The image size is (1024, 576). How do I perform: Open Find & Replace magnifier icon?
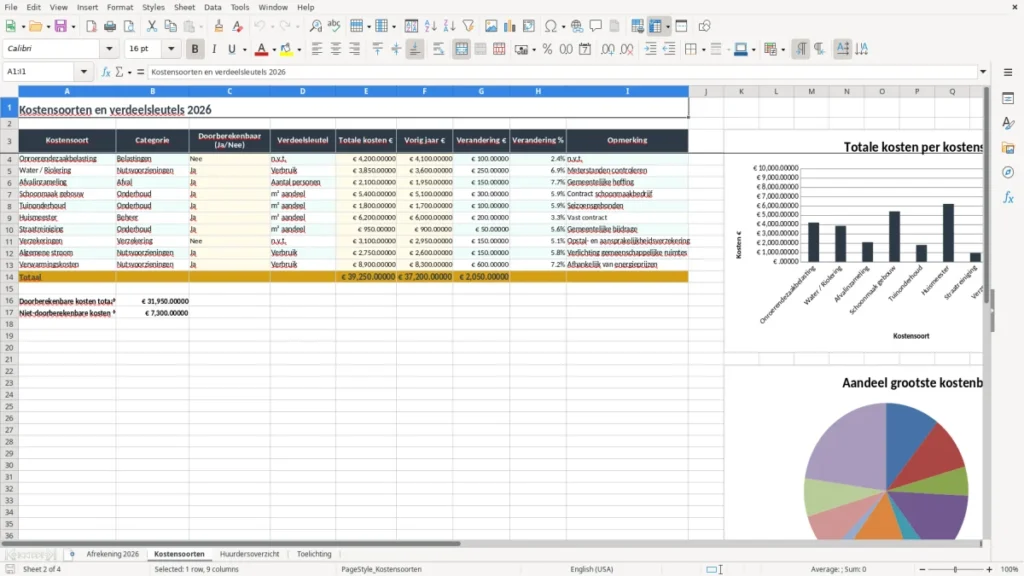click(315, 26)
